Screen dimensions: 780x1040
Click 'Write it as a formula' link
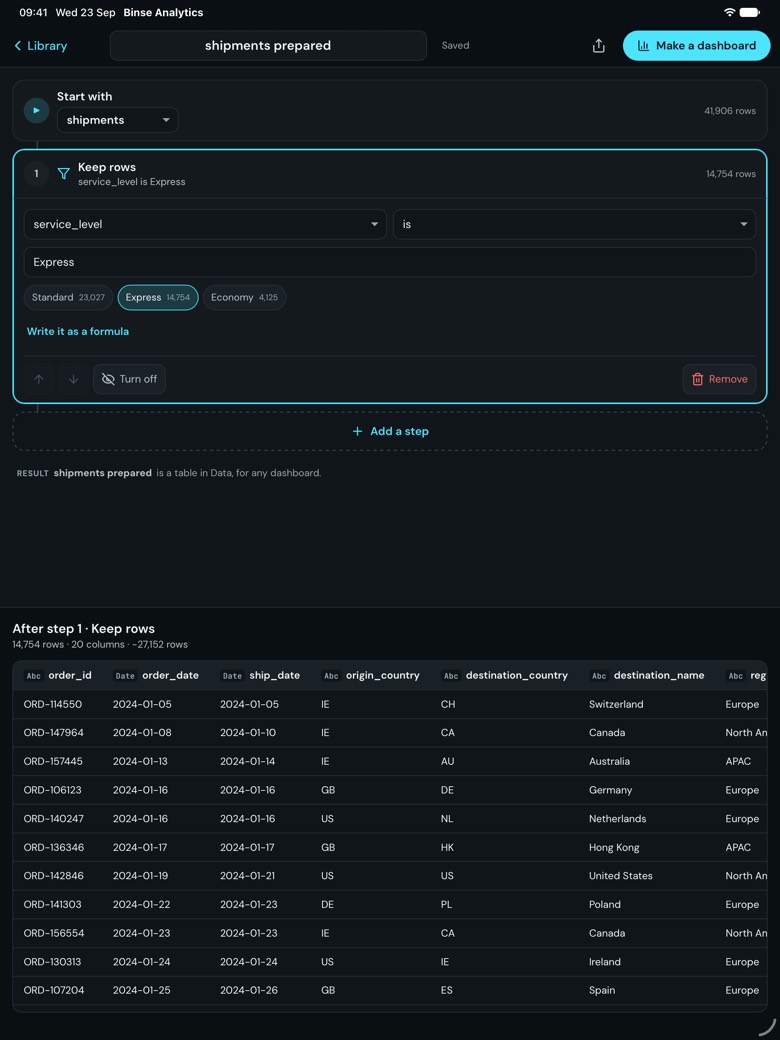pos(78,331)
